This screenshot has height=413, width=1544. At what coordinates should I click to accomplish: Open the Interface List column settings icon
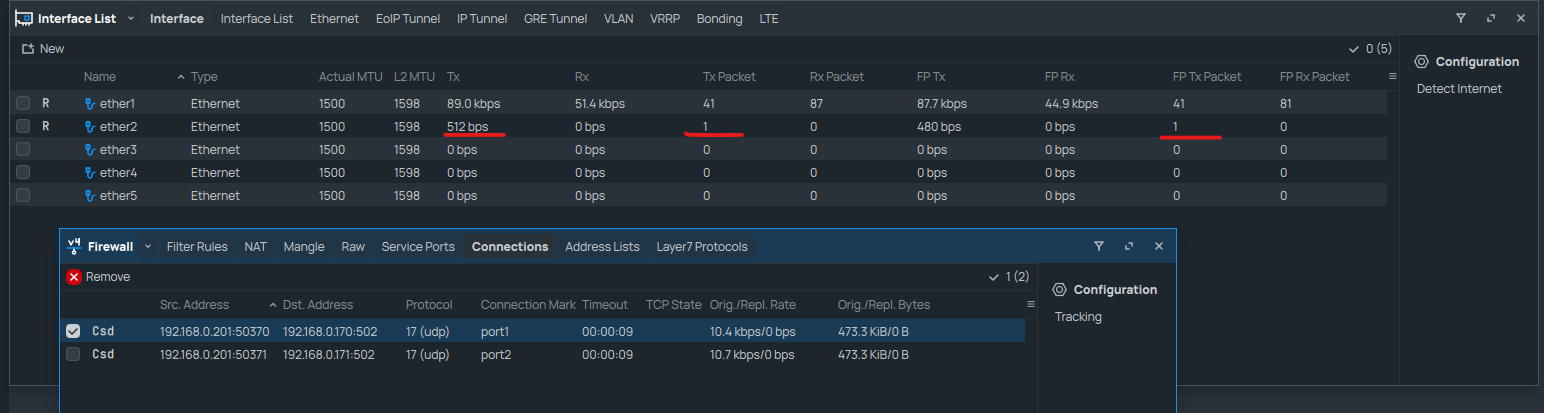[x=1393, y=76]
